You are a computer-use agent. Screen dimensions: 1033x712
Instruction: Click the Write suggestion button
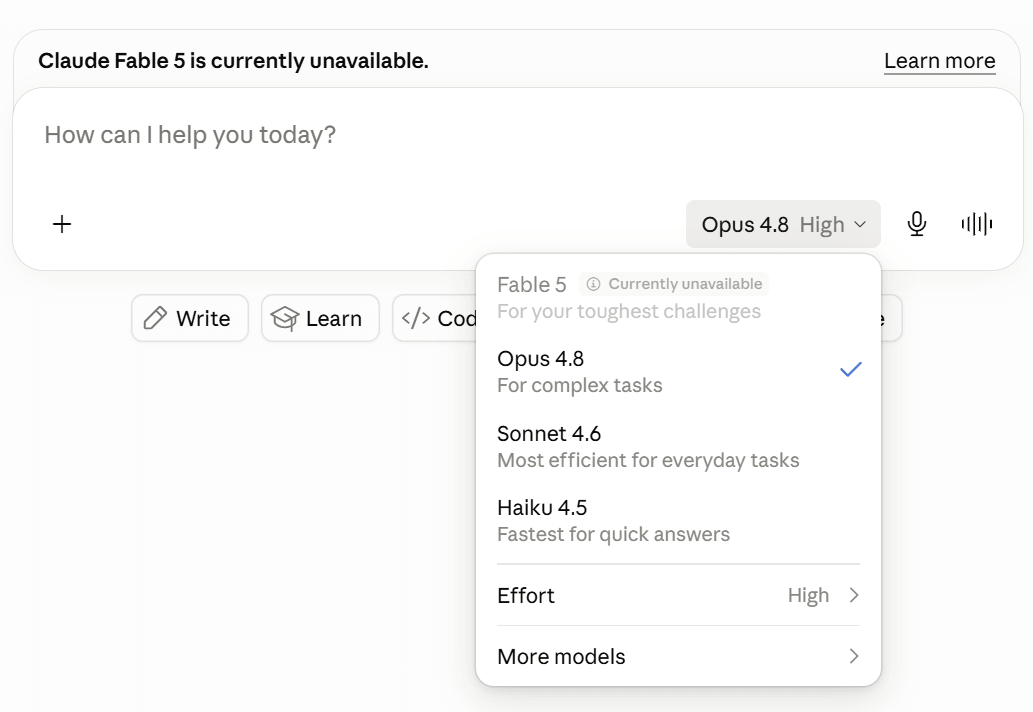(x=190, y=318)
